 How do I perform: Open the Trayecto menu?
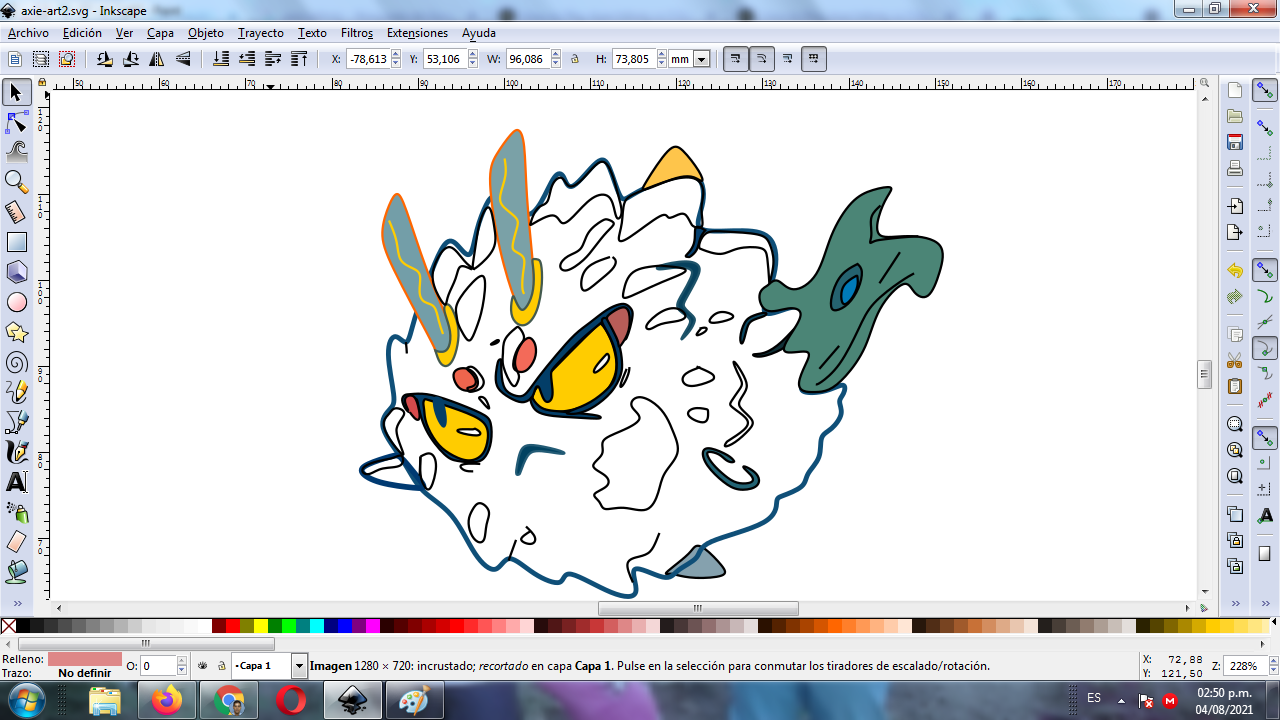click(x=261, y=33)
